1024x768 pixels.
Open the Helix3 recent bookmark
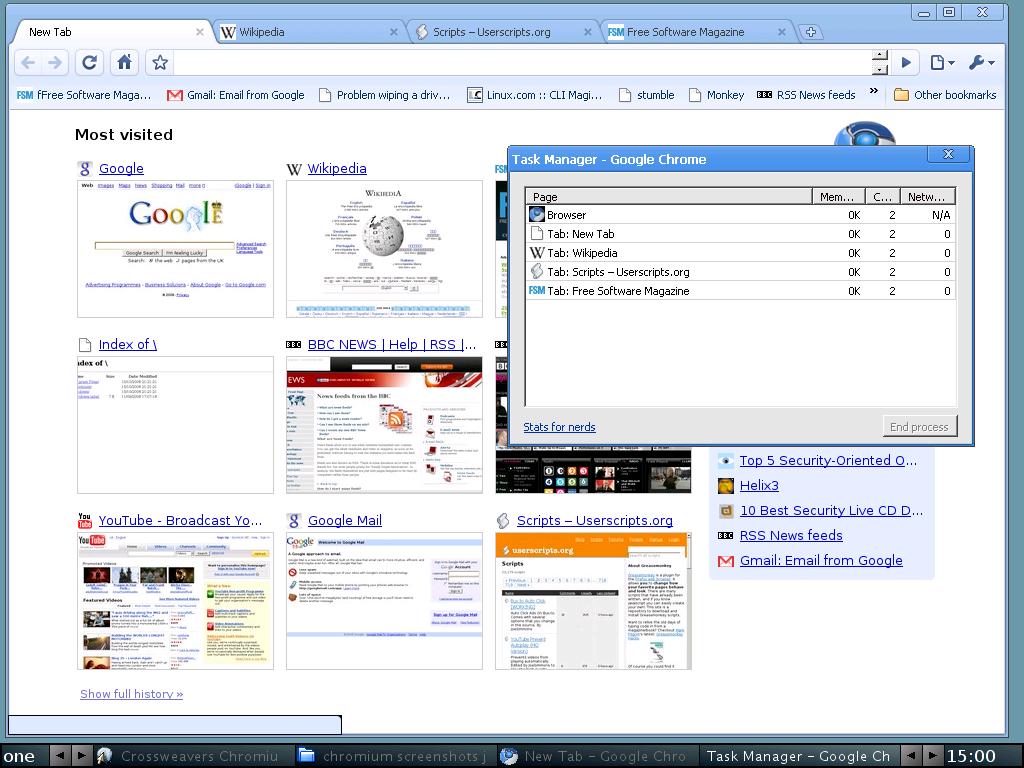(759, 485)
